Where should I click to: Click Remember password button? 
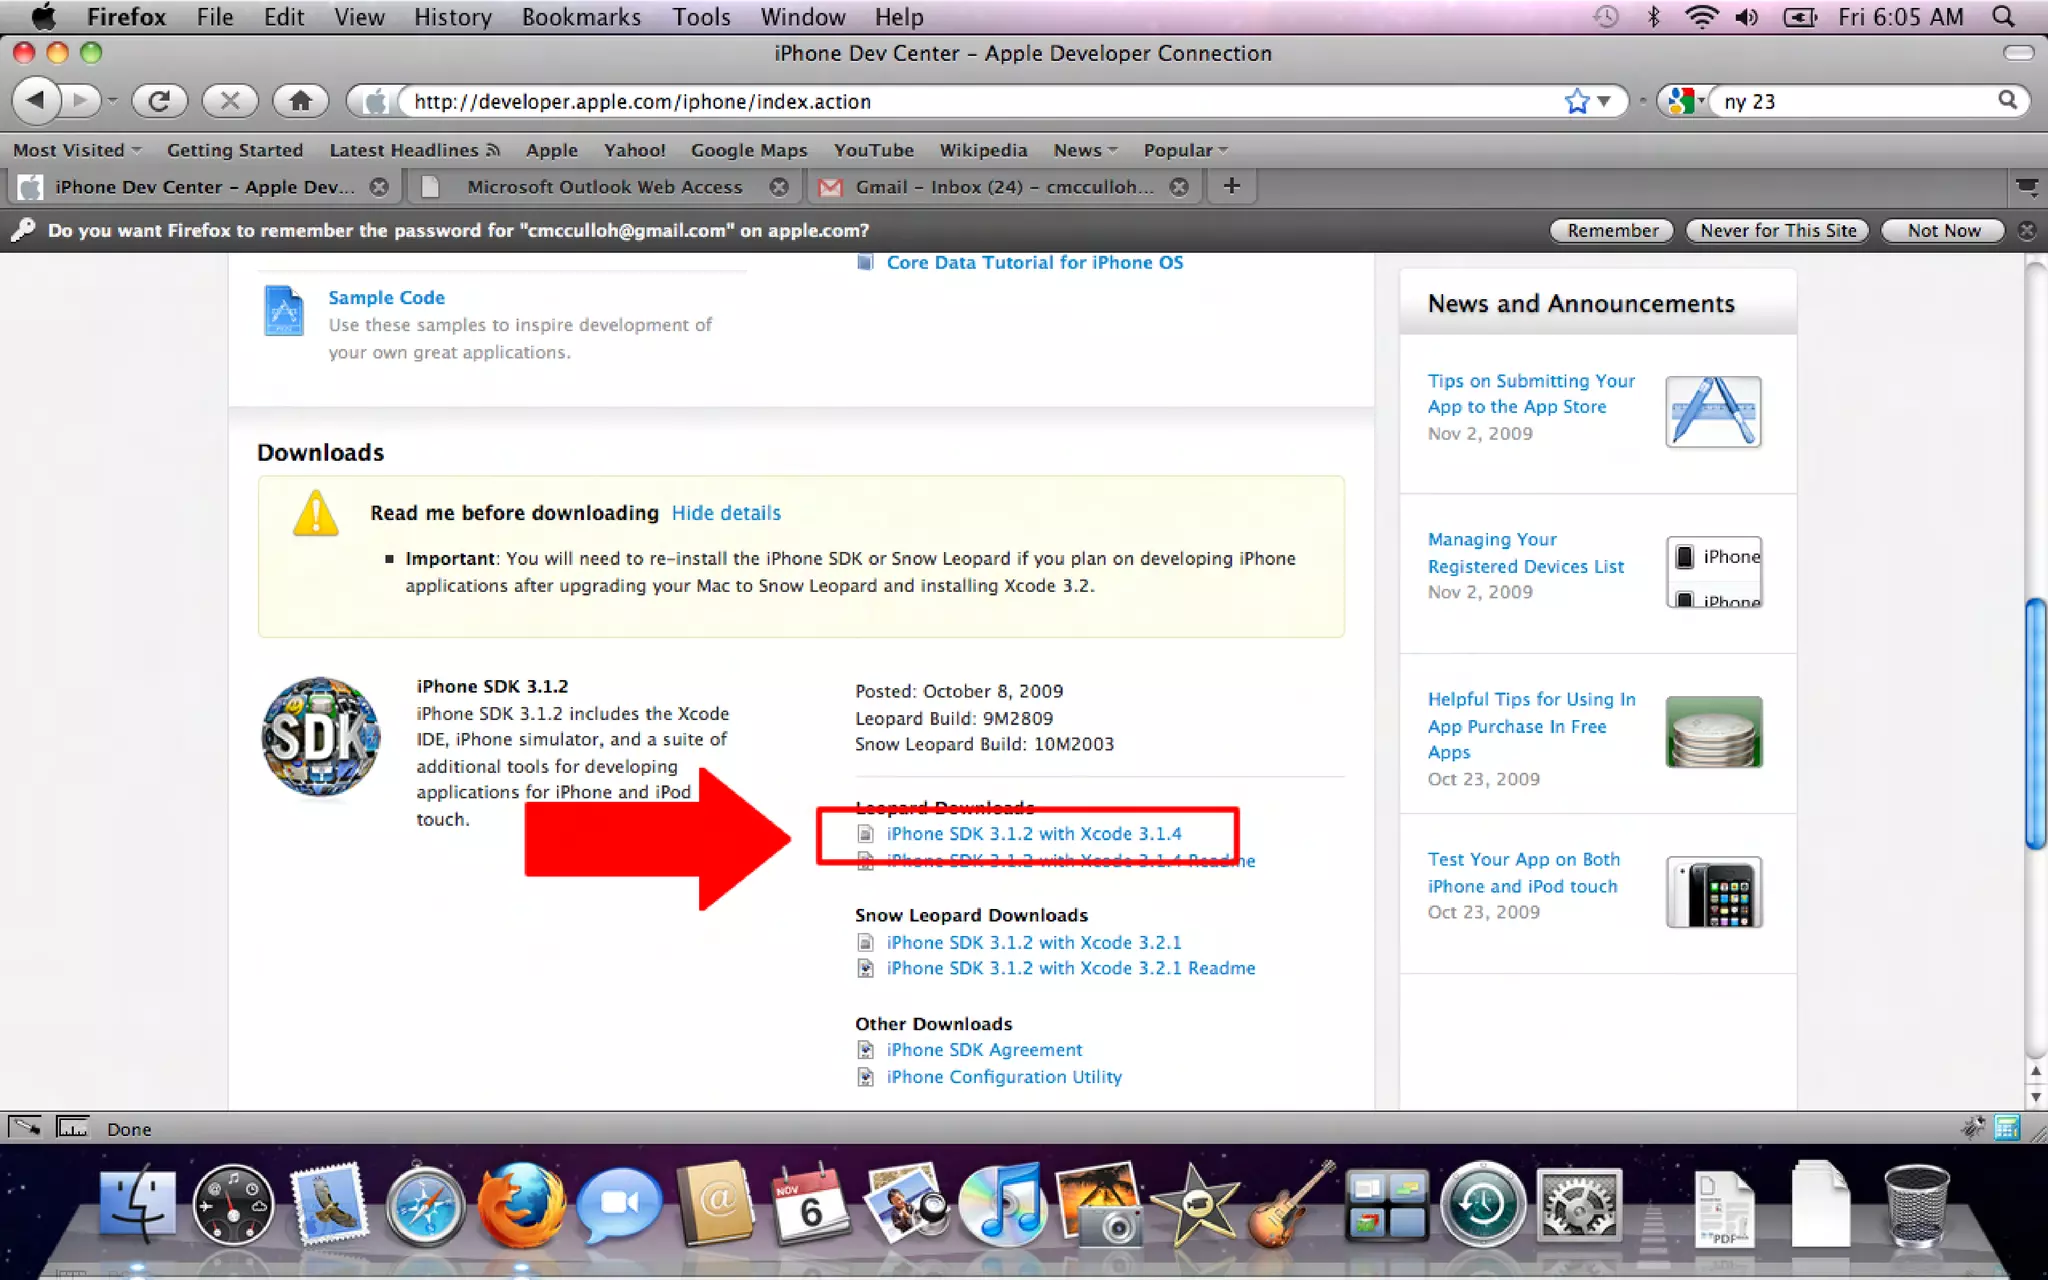click(1612, 231)
